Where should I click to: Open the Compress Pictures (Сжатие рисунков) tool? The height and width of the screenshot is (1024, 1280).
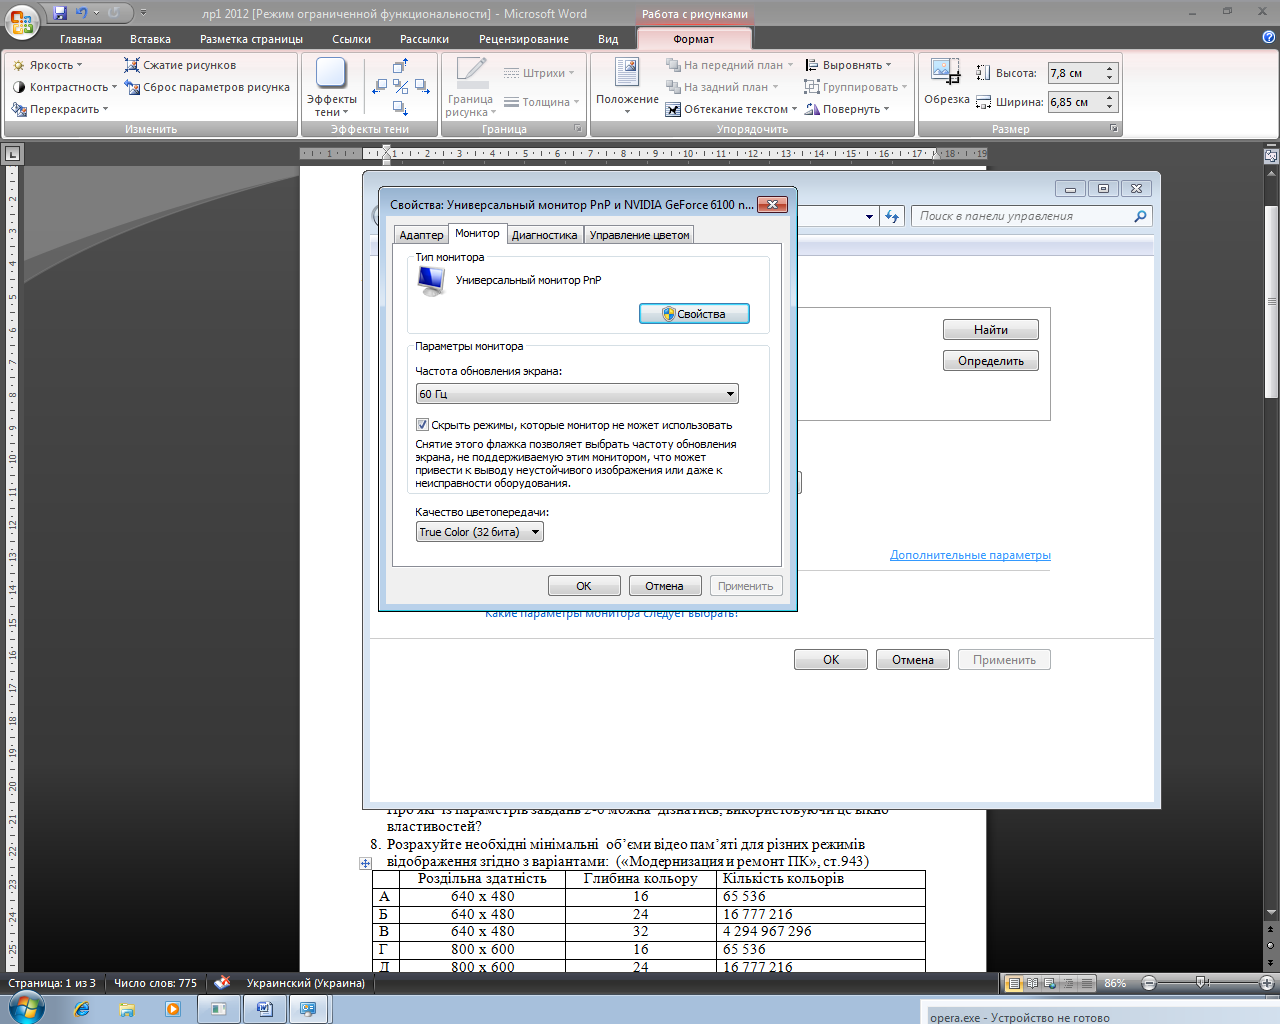[x=180, y=65]
